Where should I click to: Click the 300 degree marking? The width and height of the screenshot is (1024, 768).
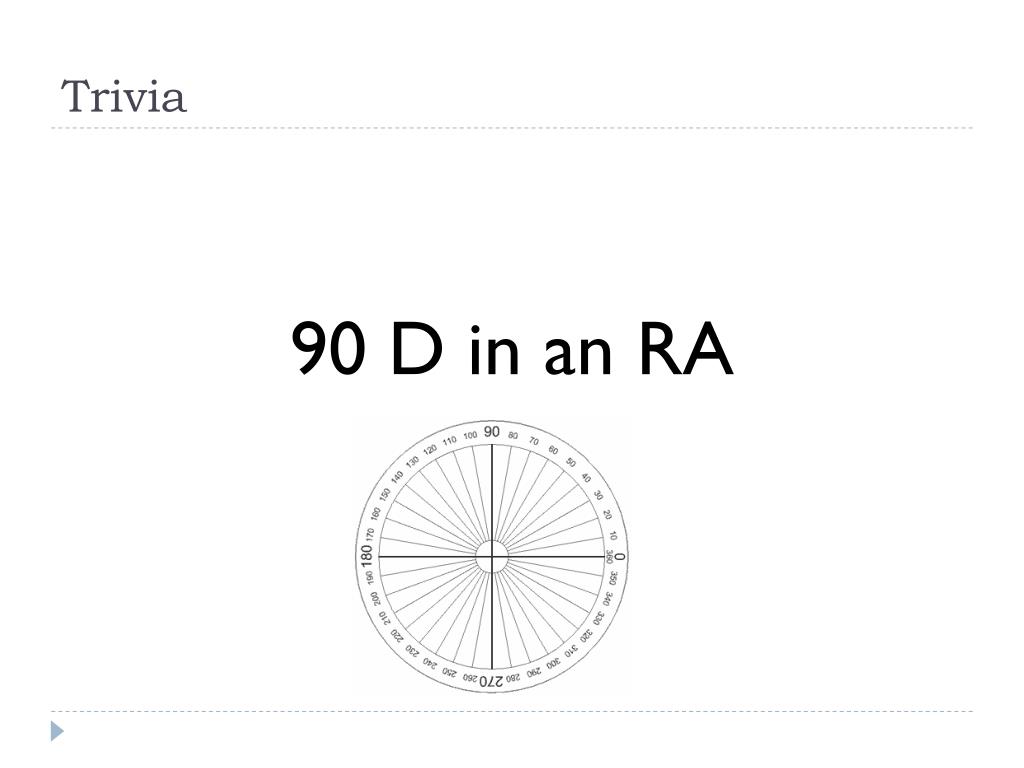553,663
